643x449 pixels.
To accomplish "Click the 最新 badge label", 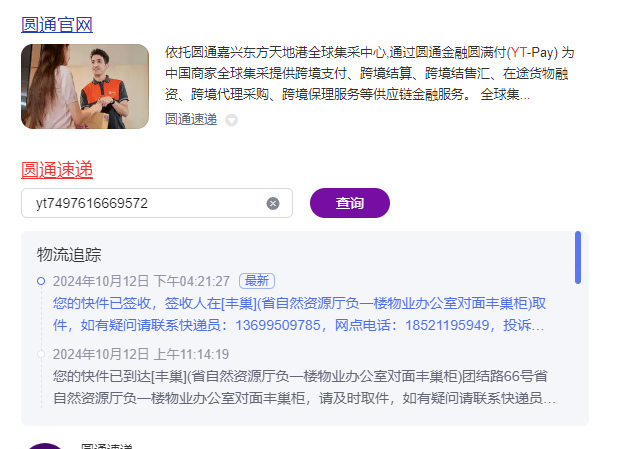I will 257,281.
